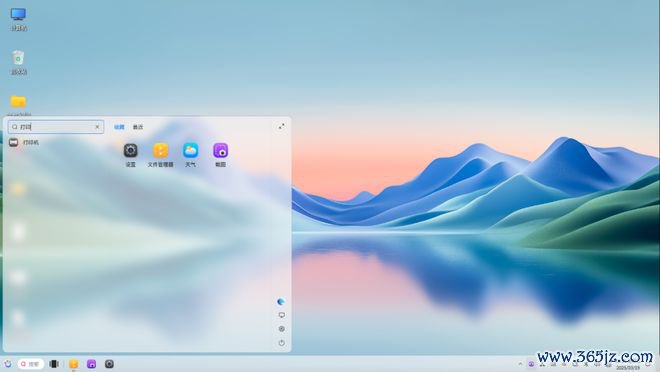This screenshot has width=660, height=372.
Task: Switch to the second launcher tab
Action: pos(138,127)
